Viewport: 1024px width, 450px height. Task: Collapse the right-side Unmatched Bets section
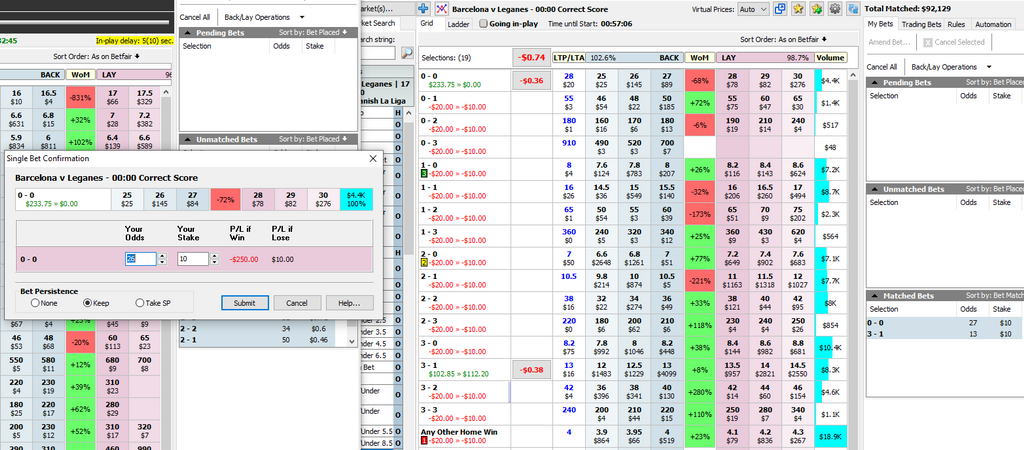872,189
